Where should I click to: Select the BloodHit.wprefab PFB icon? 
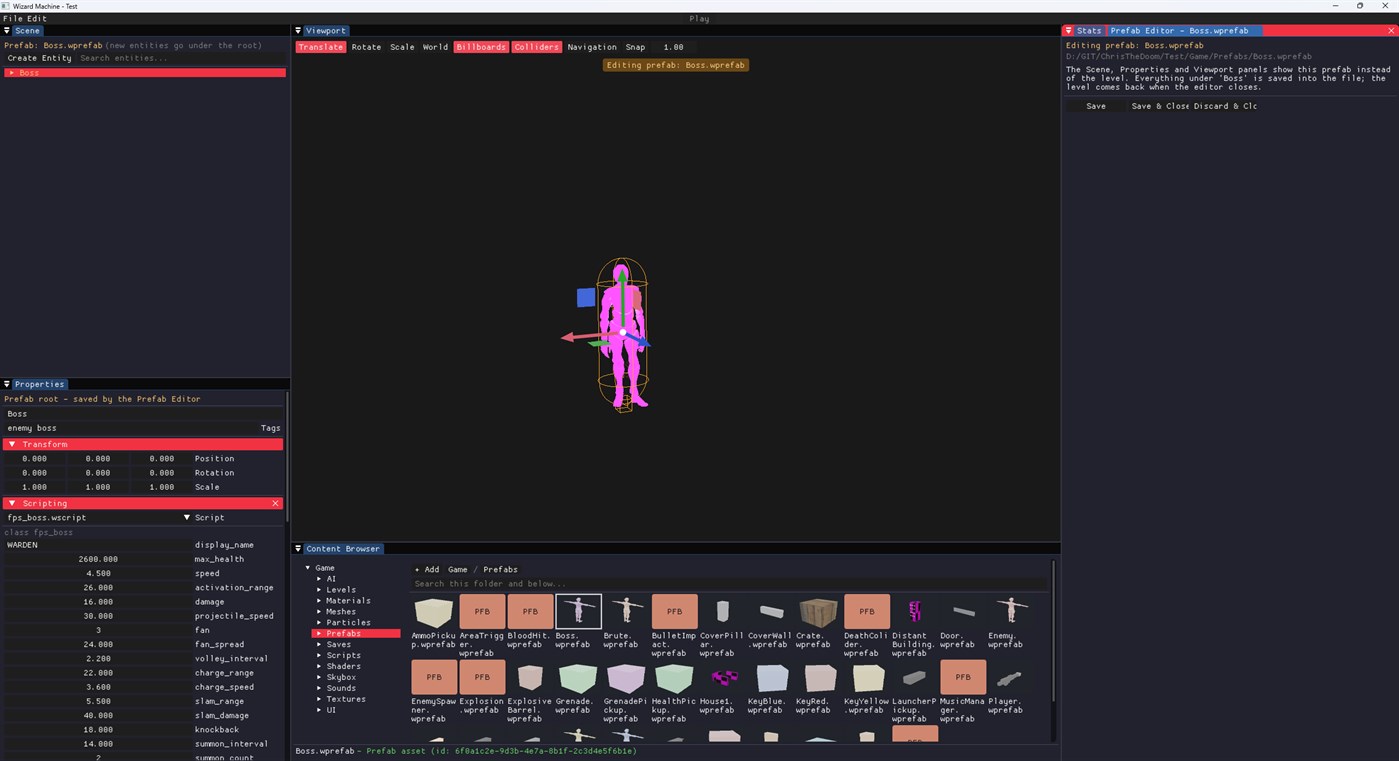[x=530, y=611]
